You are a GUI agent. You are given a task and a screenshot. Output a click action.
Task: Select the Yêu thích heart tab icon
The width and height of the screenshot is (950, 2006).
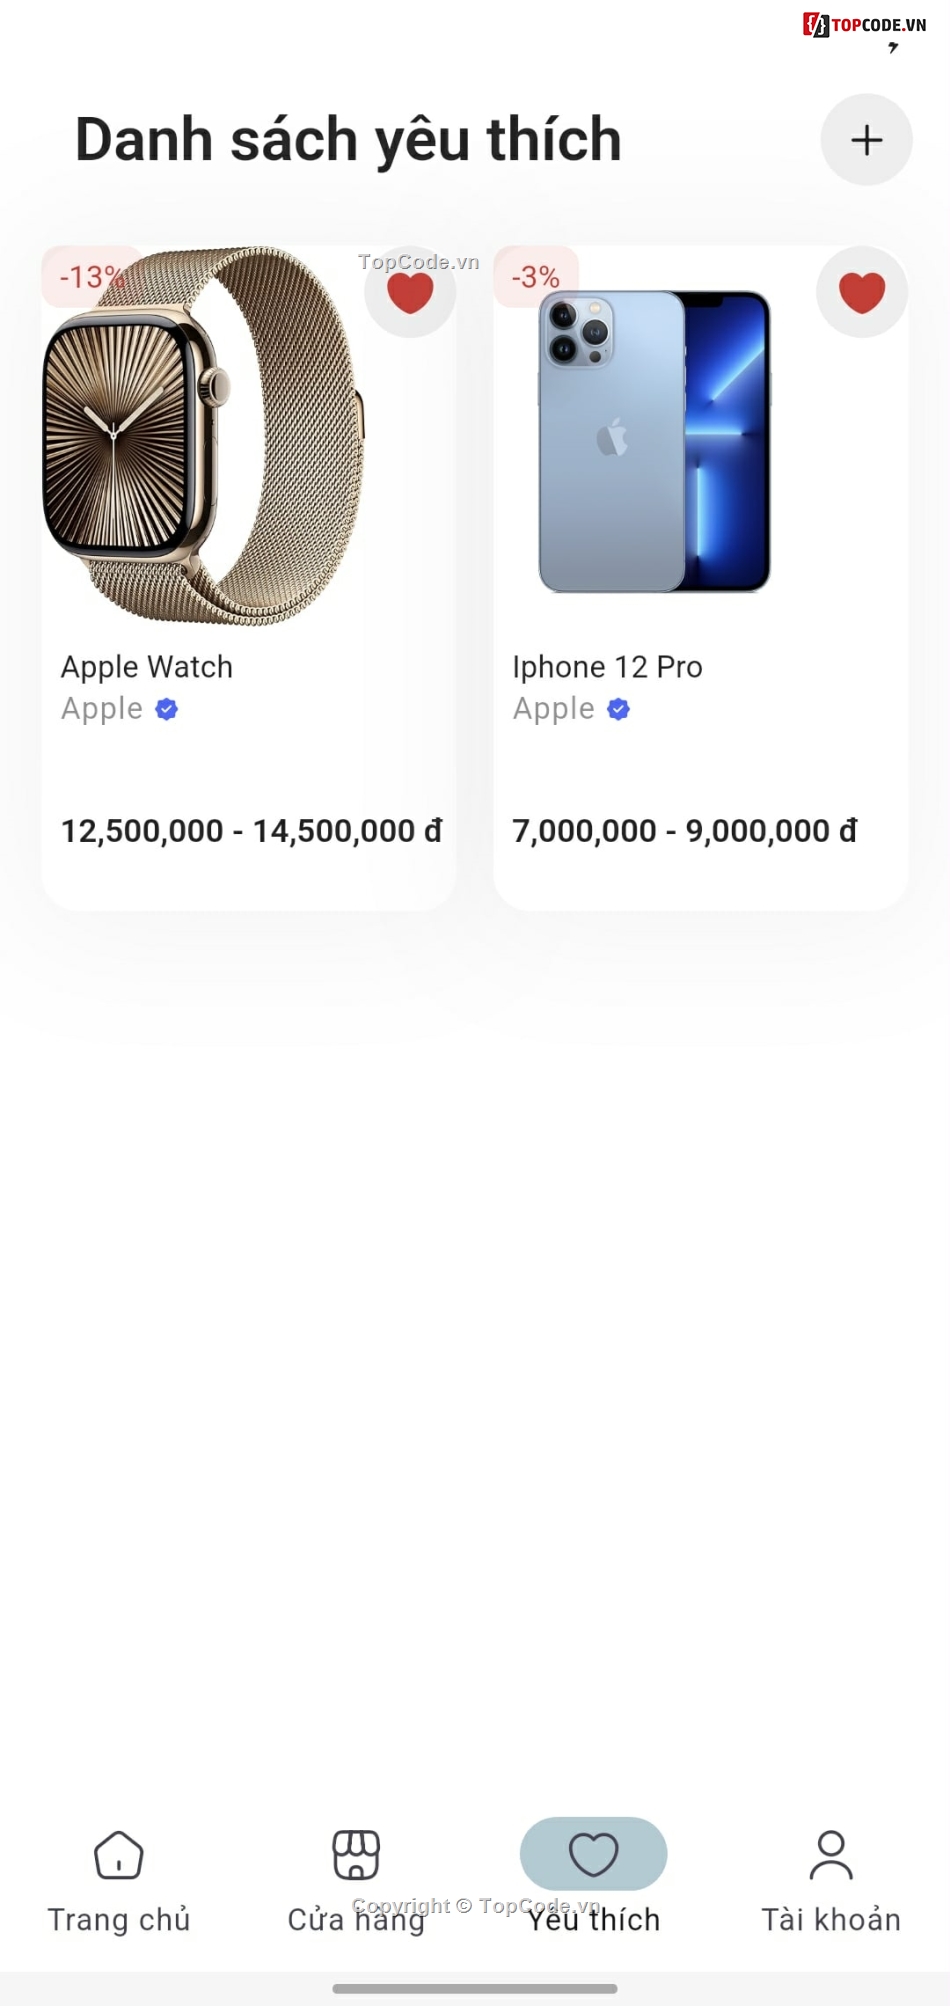[x=594, y=1854]
